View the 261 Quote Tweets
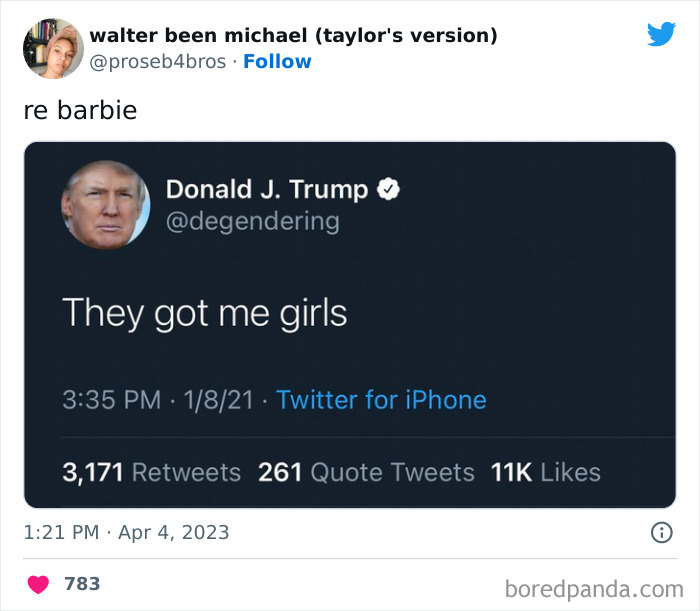Viewport: 700px width, 611px height. tap(366, 472)
